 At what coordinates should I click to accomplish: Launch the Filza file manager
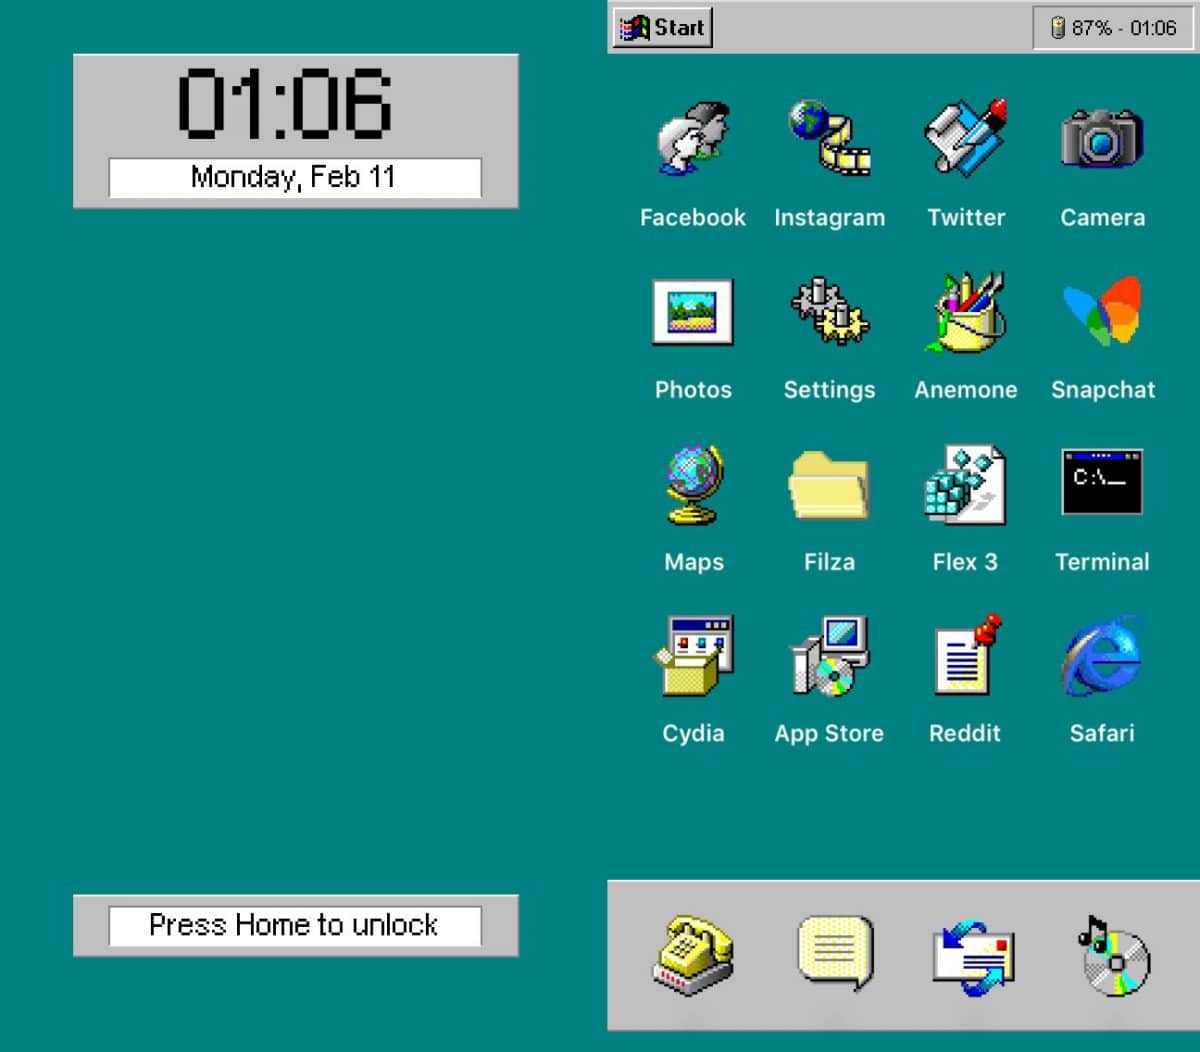[x=829, y=485]
